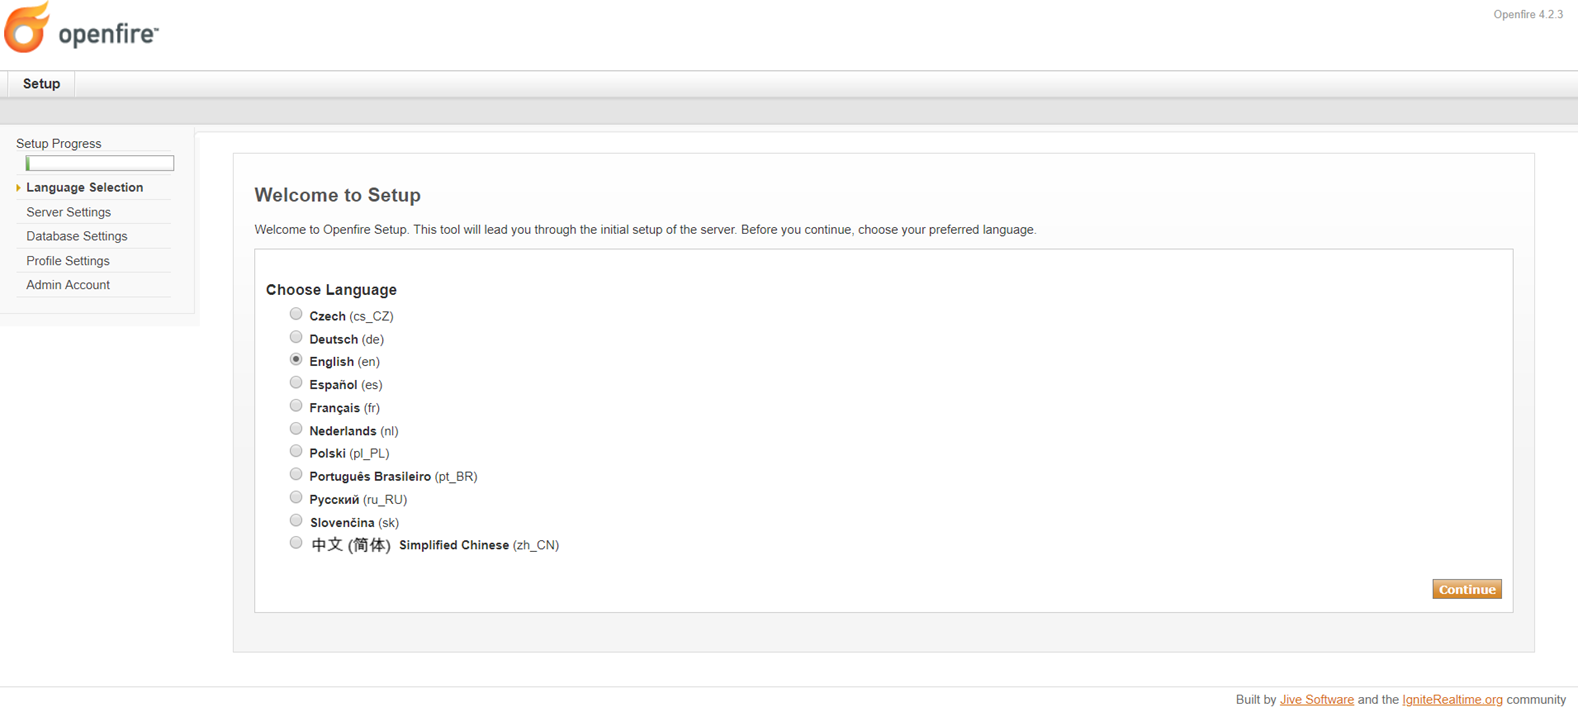Select Français radio option
Image resolution: width=1578 pixels, height=717 pixels.
tap(296, 406)
